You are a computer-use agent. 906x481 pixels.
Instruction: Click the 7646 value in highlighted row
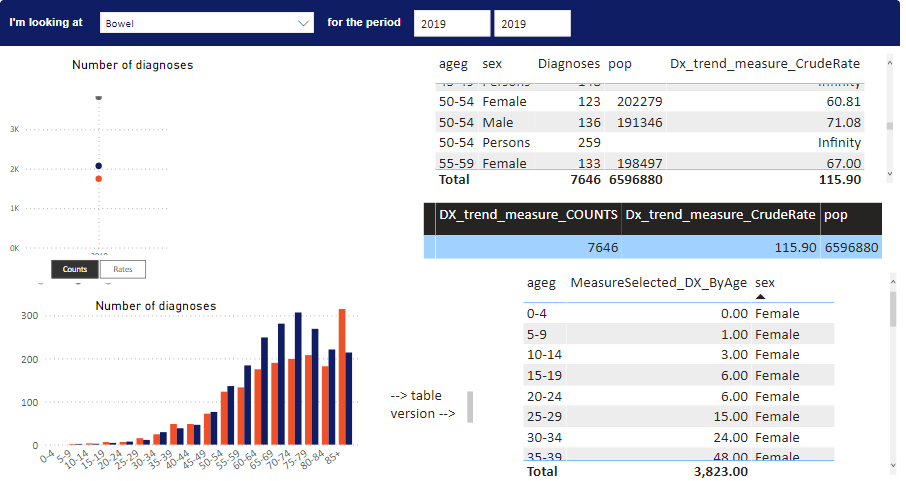click(603, 247)
